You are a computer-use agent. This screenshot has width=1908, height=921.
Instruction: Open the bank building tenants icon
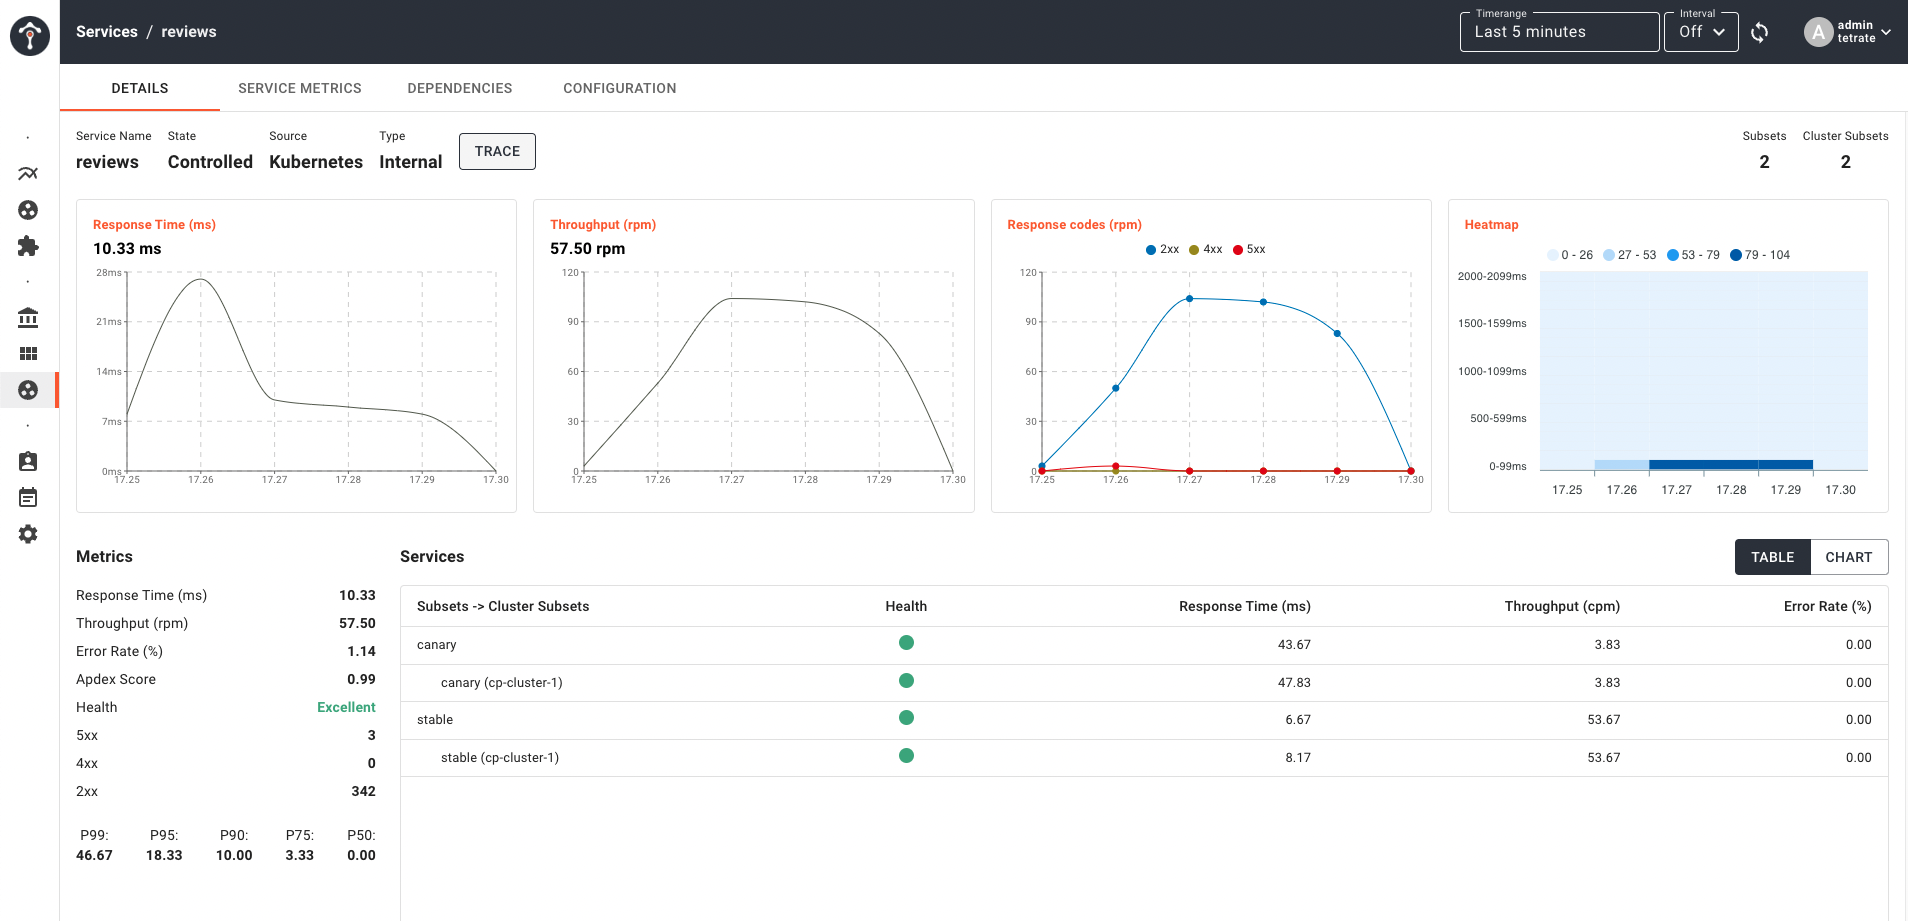tap(28, 318)
